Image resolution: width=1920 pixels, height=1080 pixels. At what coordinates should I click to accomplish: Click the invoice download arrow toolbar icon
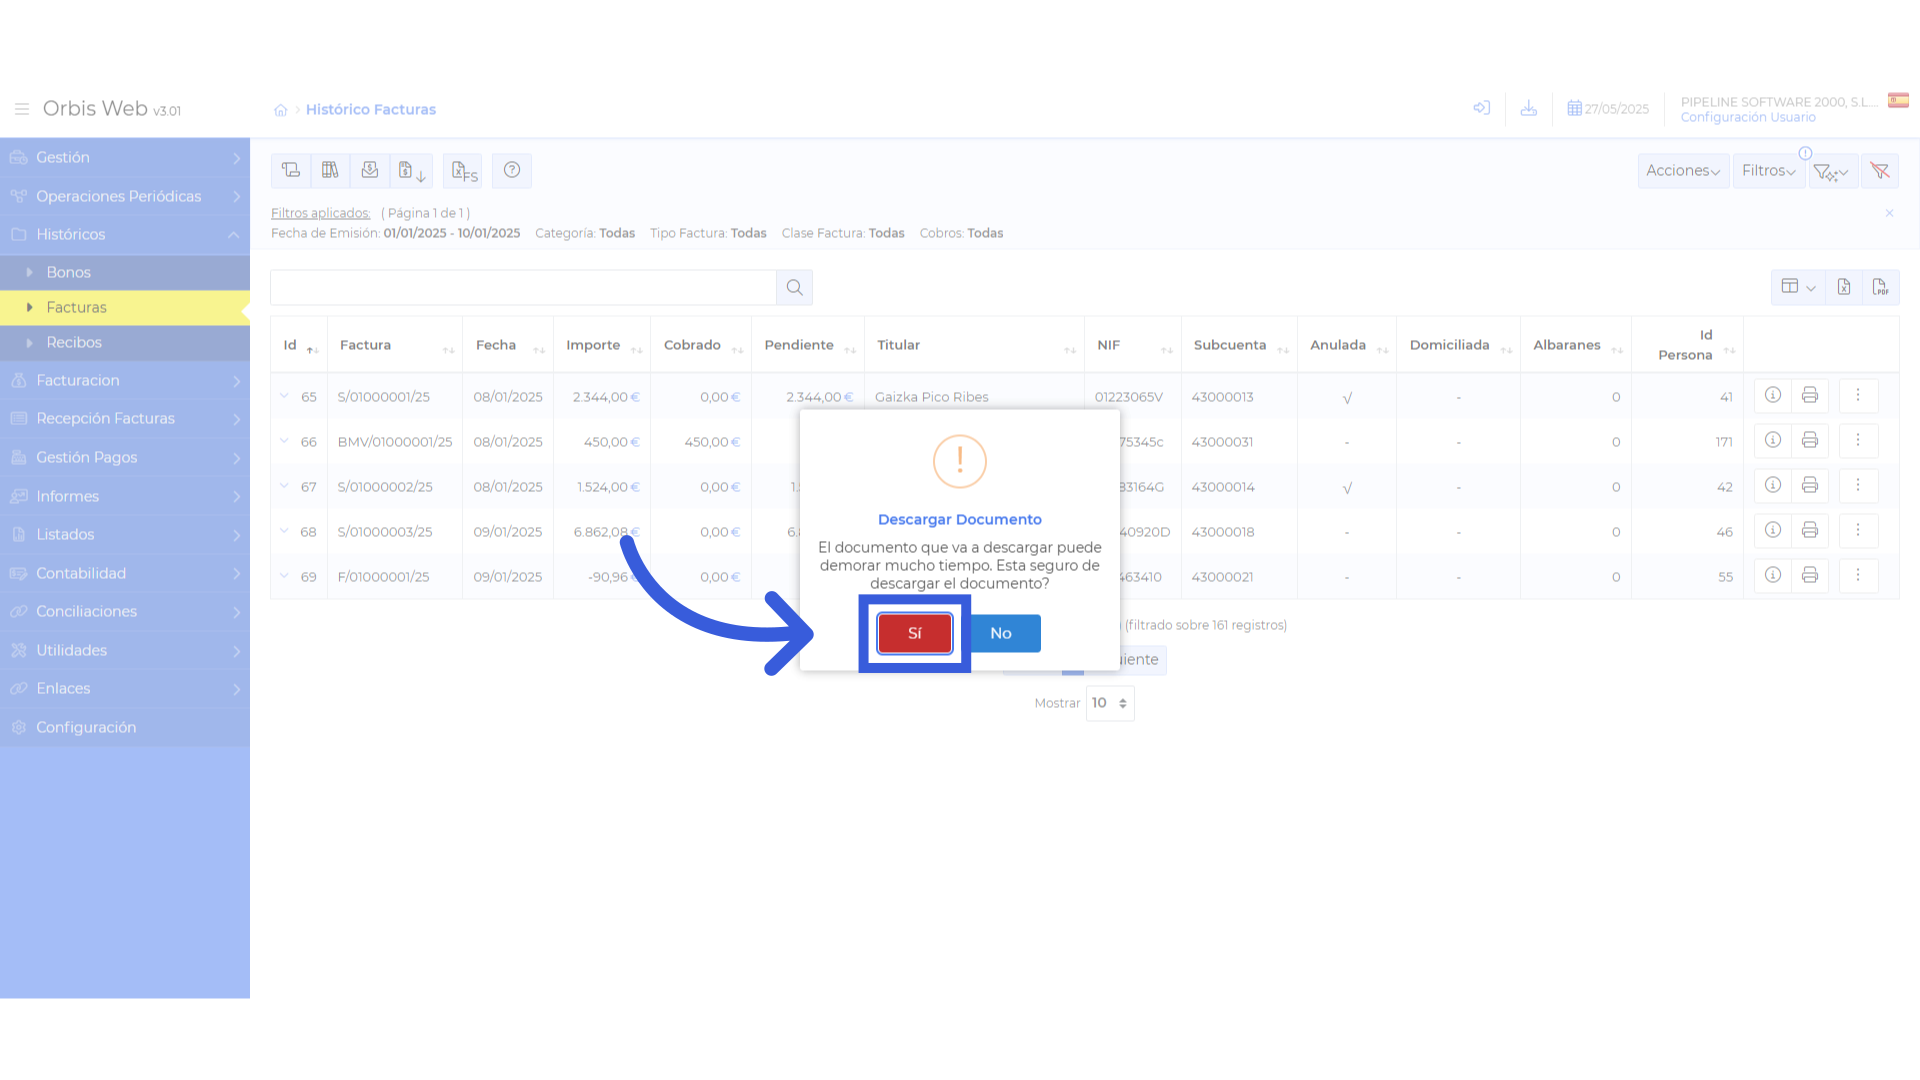(412, 171)
